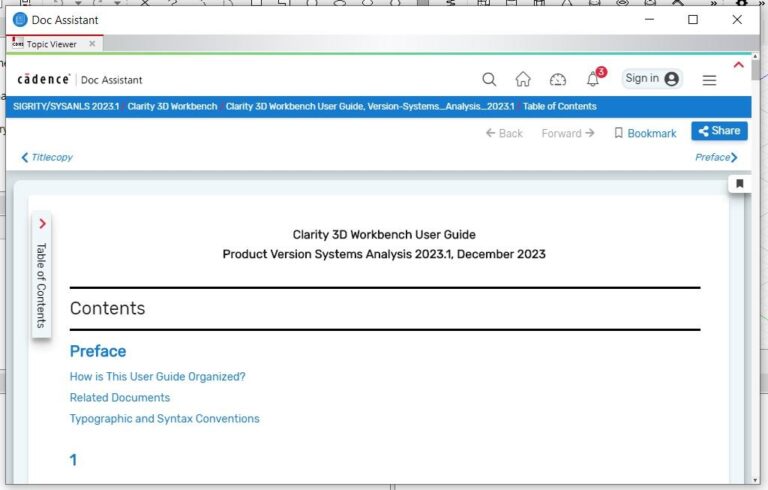This screenshot has width=768, height=490.
Task: Go Forward in history
Action: point(568,133)
